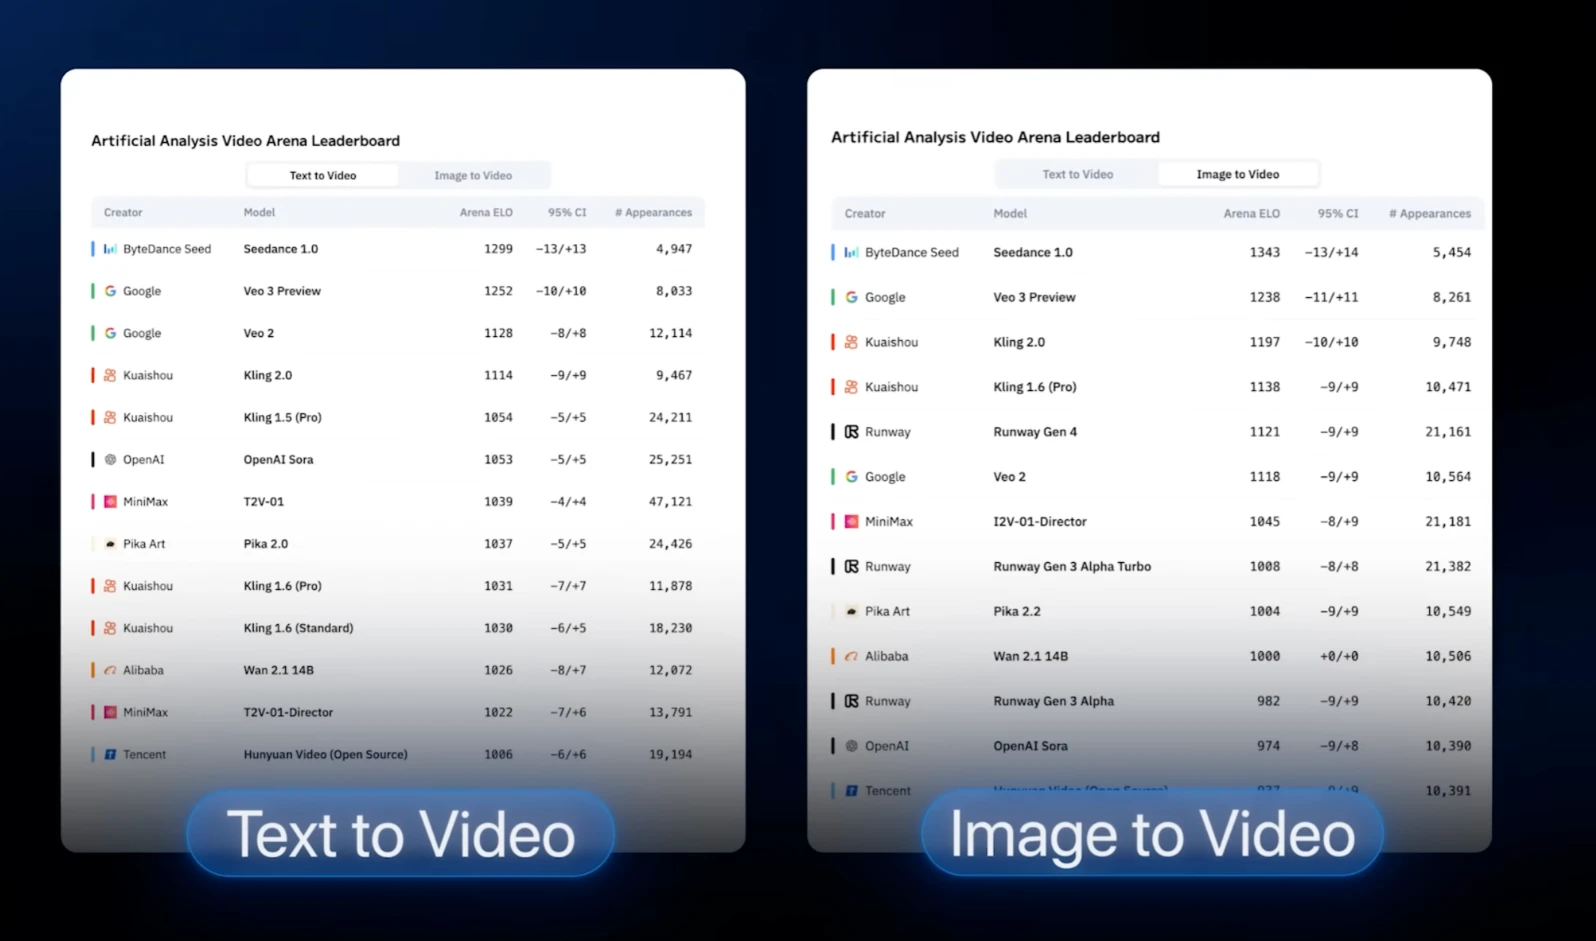Viewport: 1596px width, 941px height.
Task: Sort by Model column above ELO 1299 table
Action: click(259, 212)
